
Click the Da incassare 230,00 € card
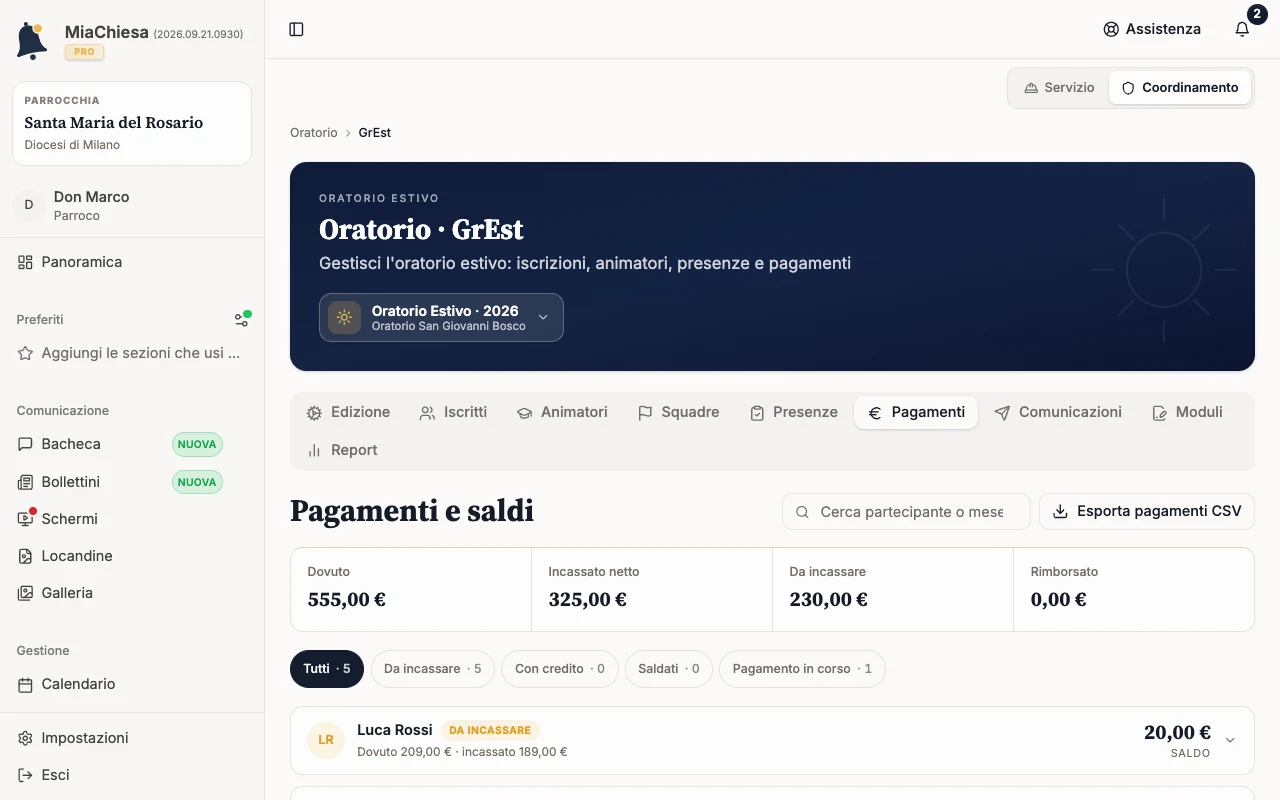click(x=893, y=589)
